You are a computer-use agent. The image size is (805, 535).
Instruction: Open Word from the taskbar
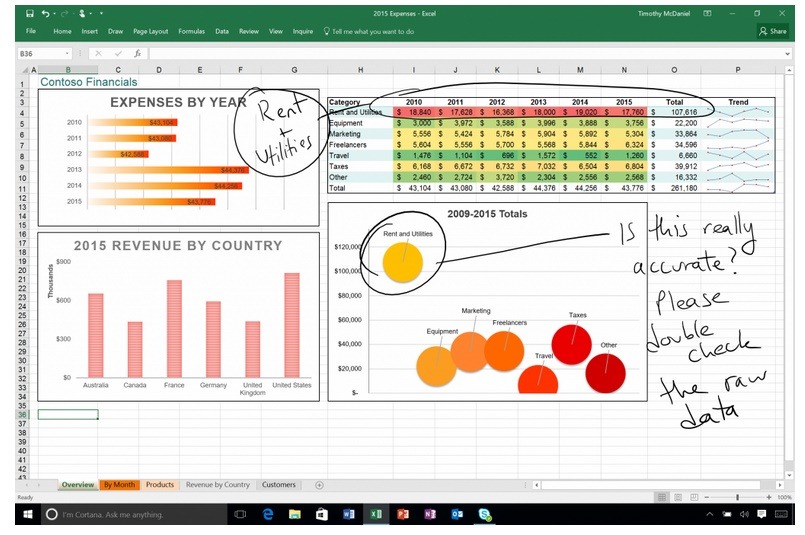click(x=349, y=514)
